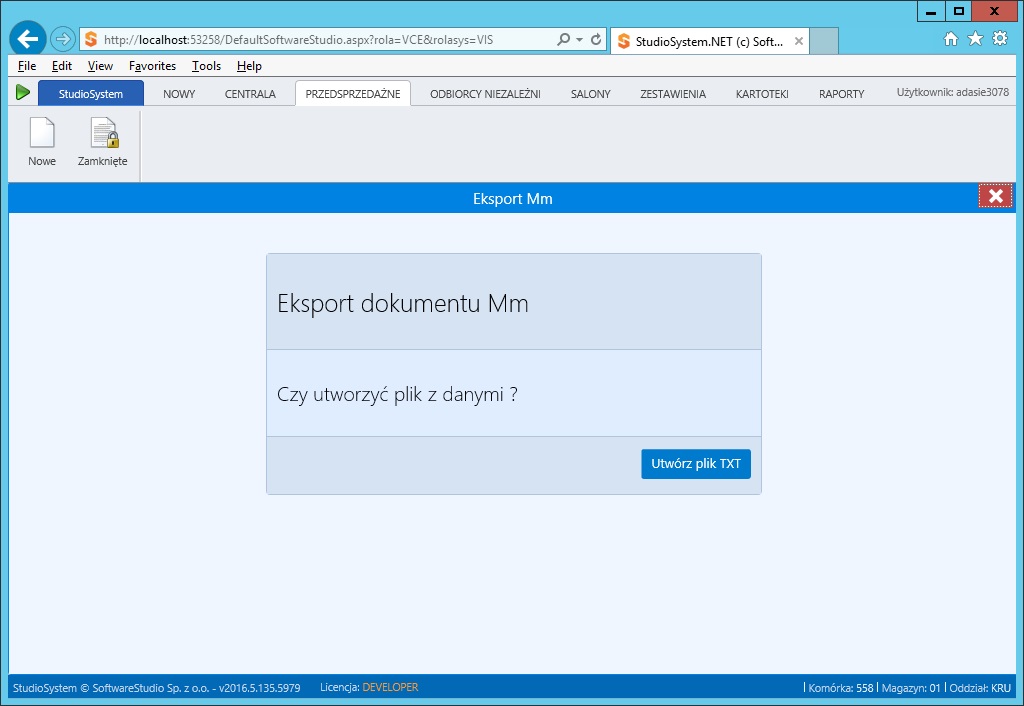Click the Eksport dokumentu Mm heading
Screen dimensions: 1024x706
tap(402, 304)
